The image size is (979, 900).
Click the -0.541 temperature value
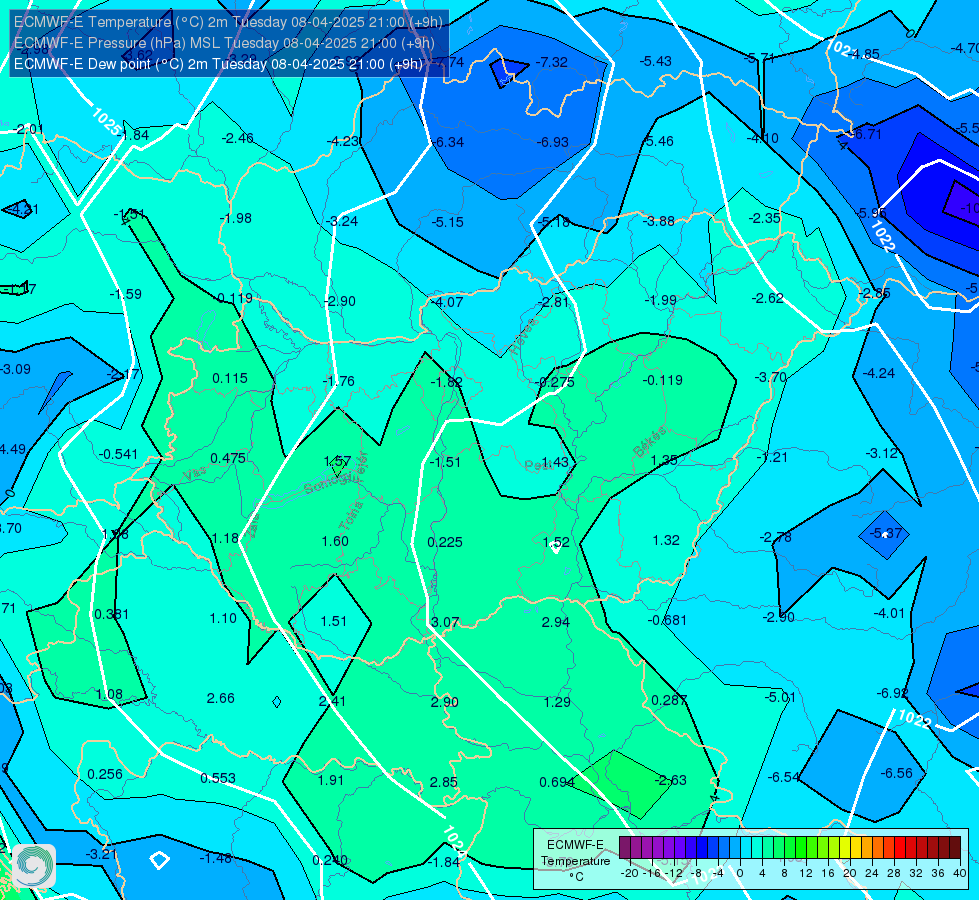(x=118, y=455)
